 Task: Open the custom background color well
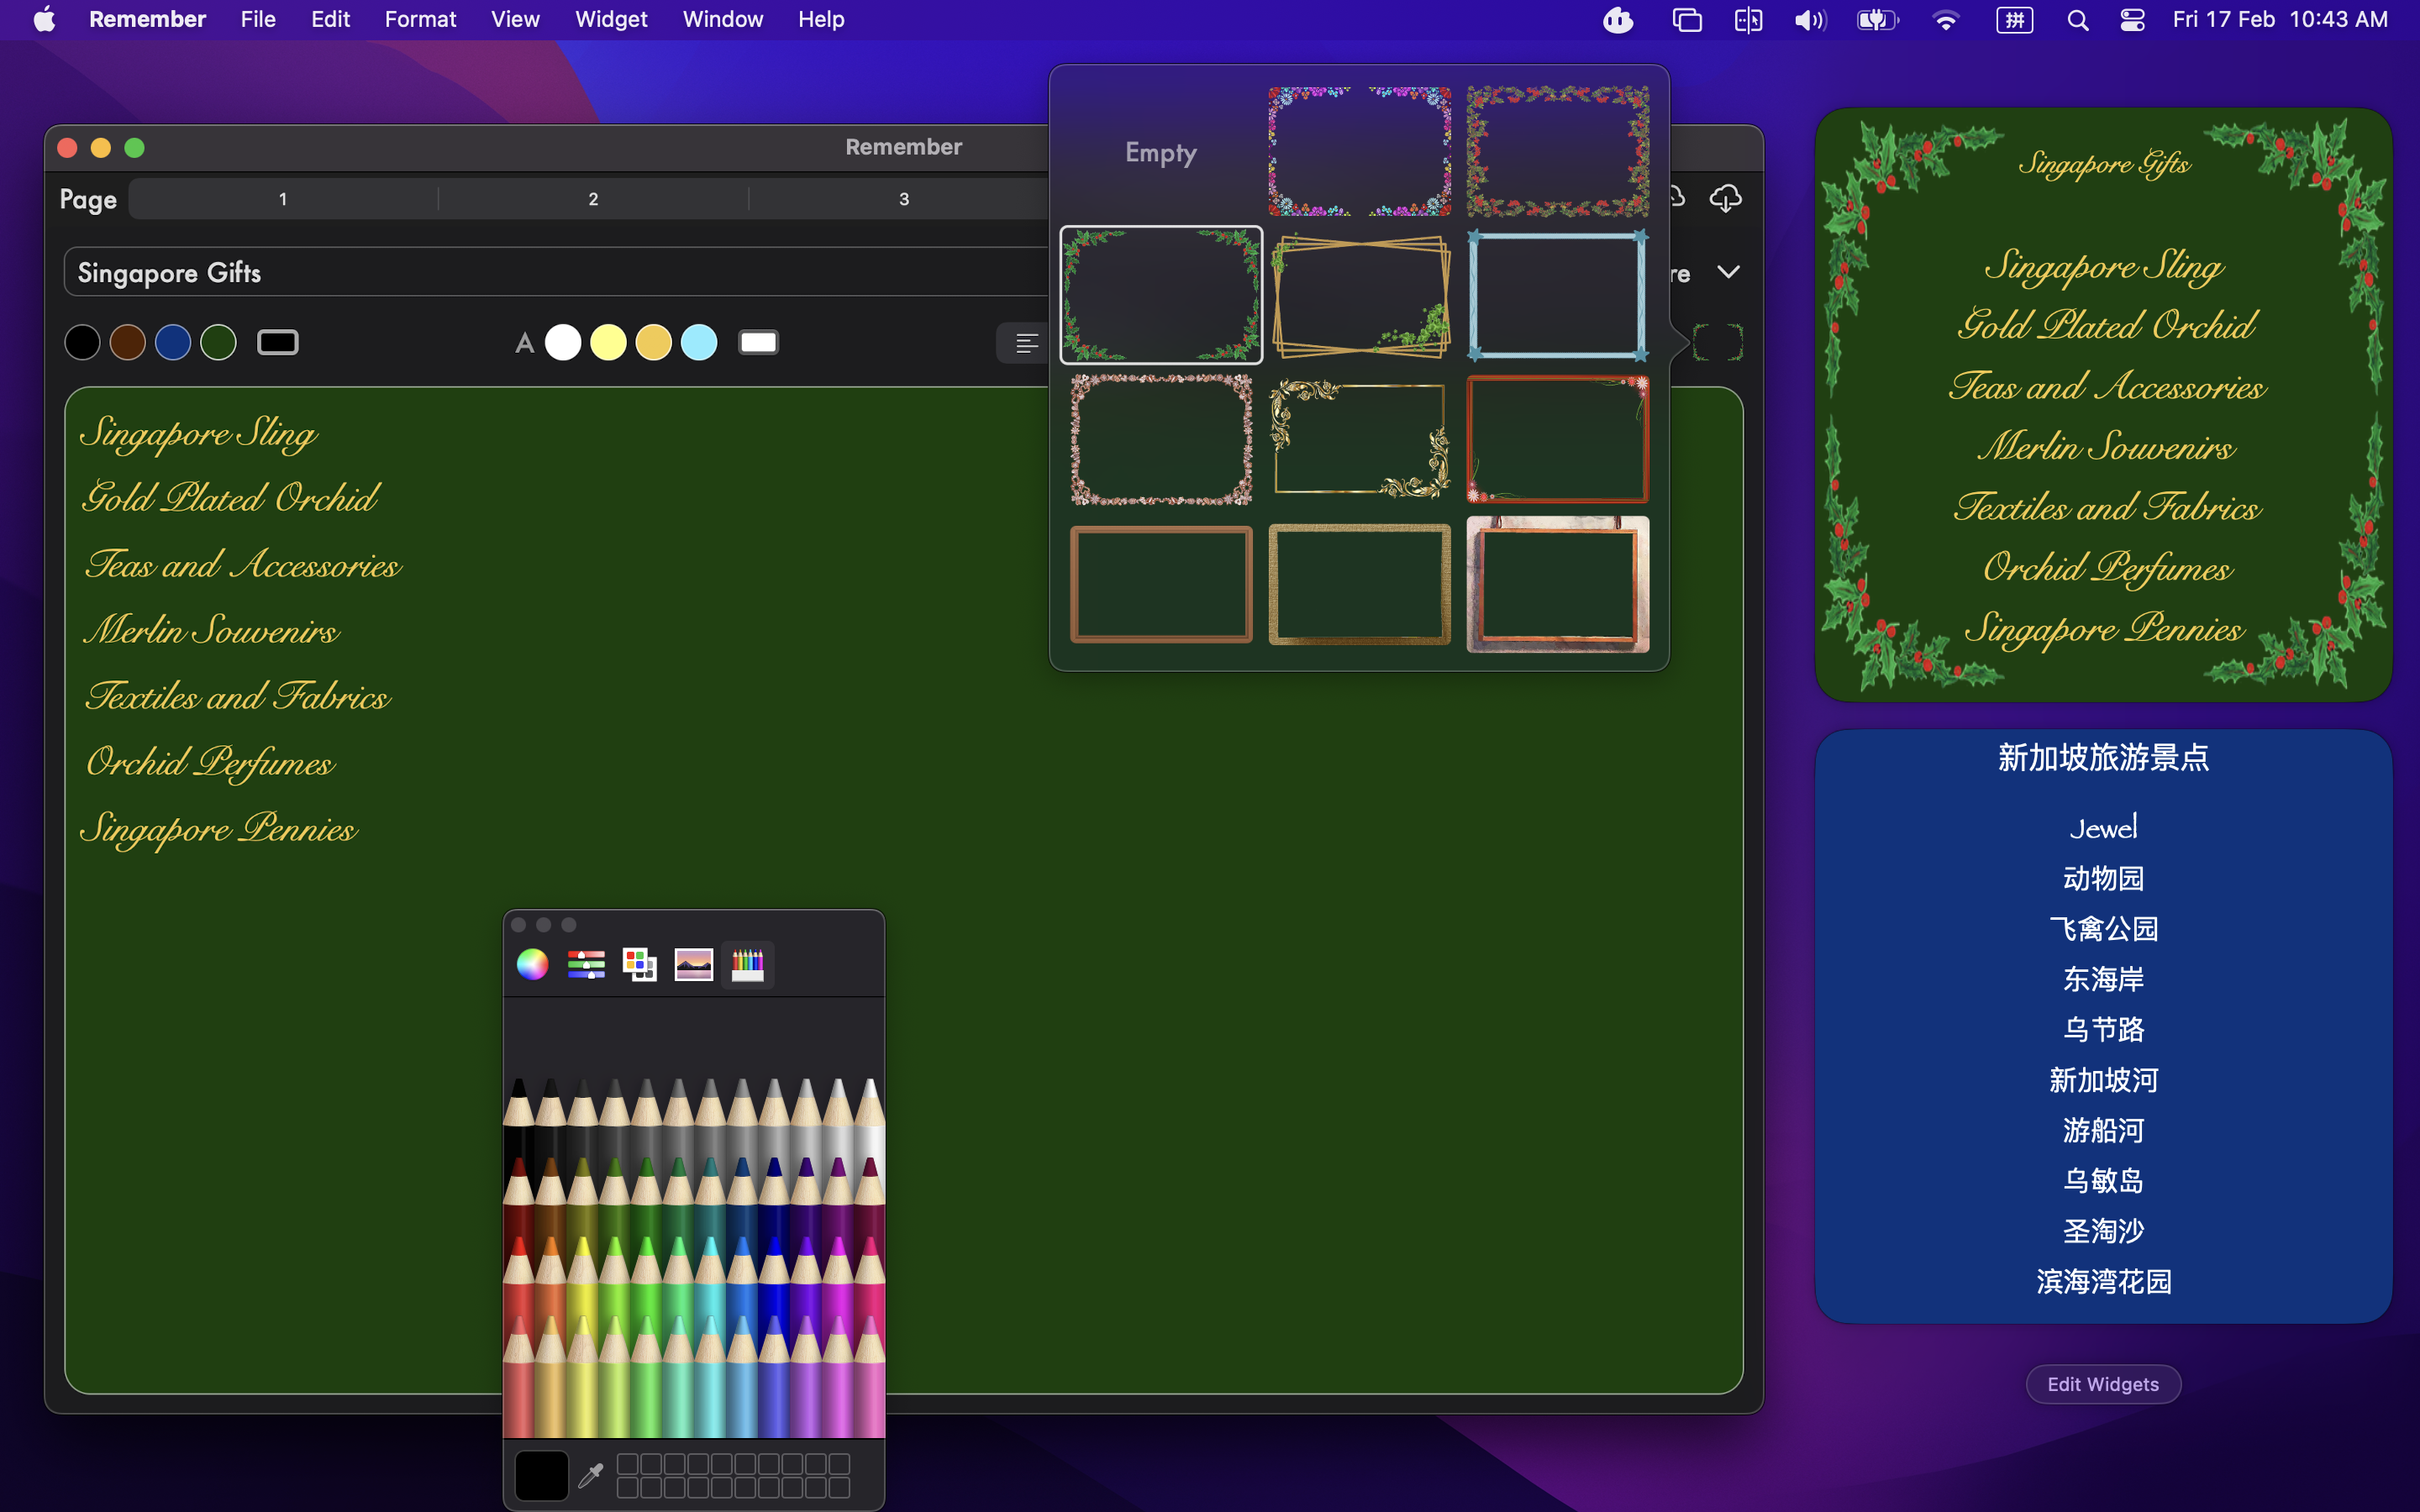[278, 343]
